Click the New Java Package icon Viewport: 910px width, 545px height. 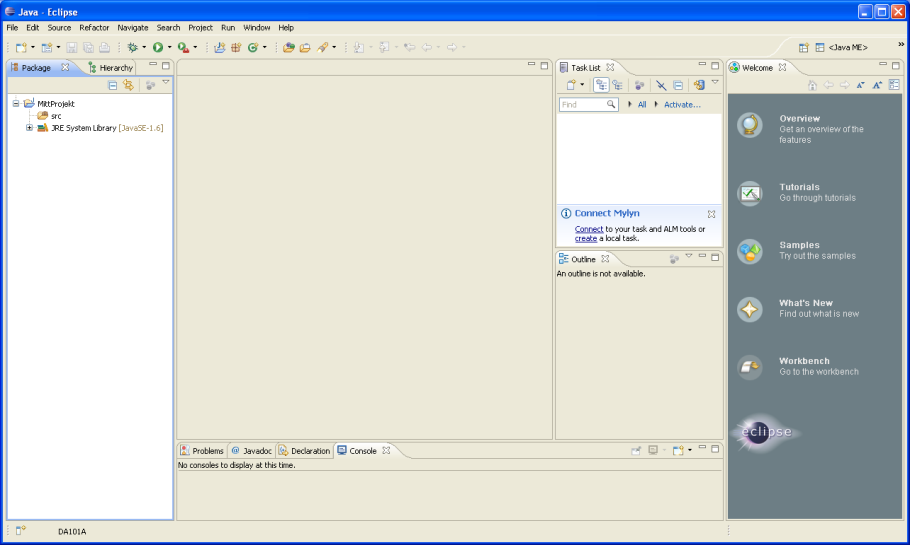pyautogui.click(x=236, y=48)
